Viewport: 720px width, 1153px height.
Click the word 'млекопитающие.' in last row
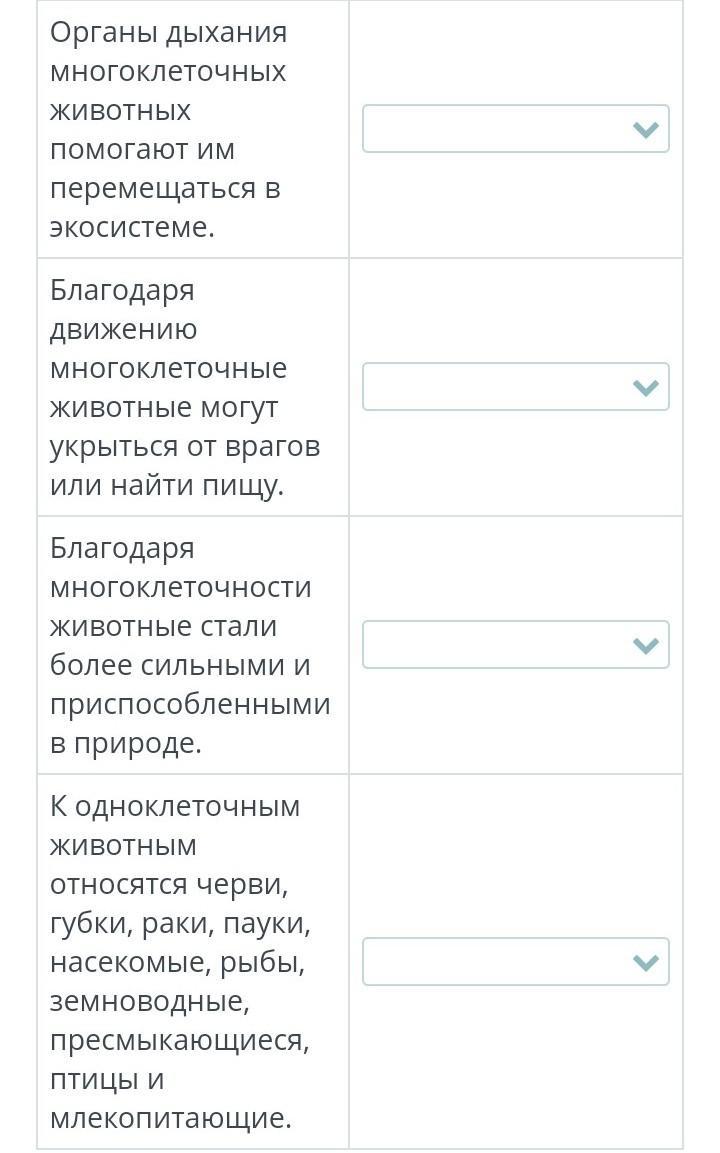click(171, 1118)
